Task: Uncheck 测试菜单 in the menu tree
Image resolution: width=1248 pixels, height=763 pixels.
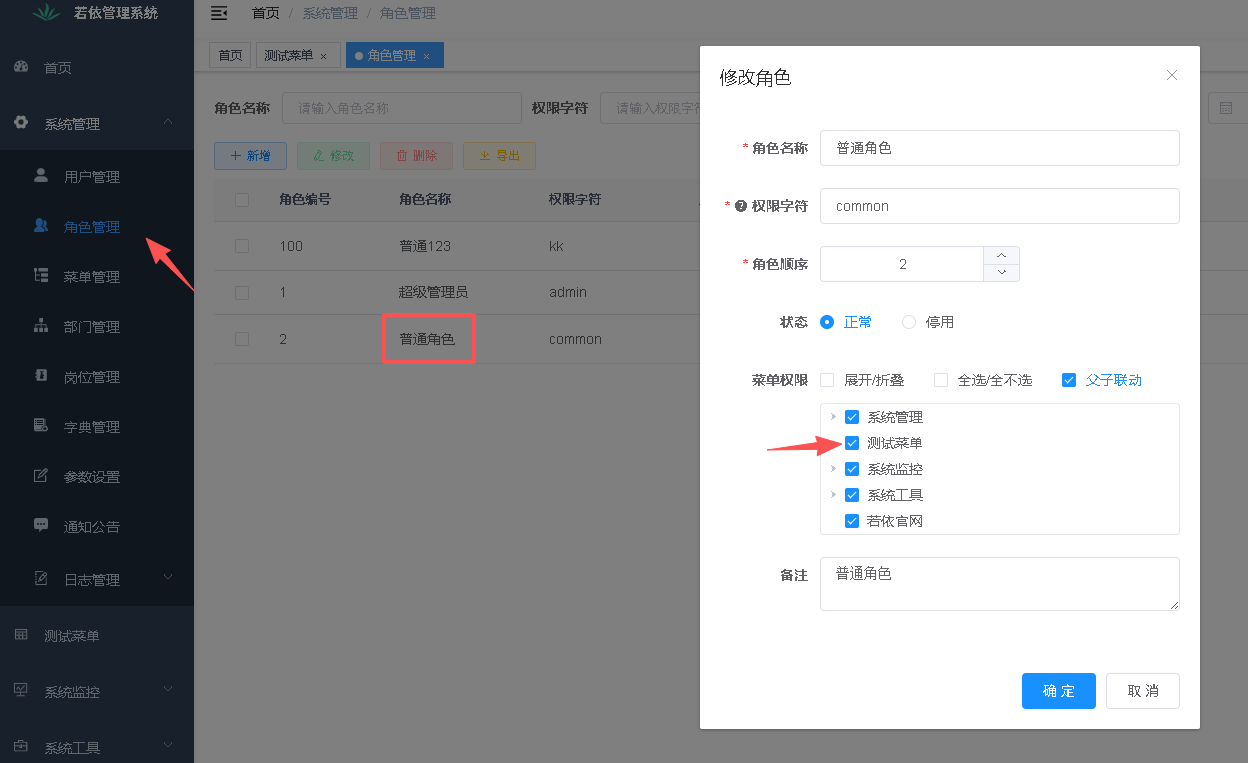Action: click(852, 443)
